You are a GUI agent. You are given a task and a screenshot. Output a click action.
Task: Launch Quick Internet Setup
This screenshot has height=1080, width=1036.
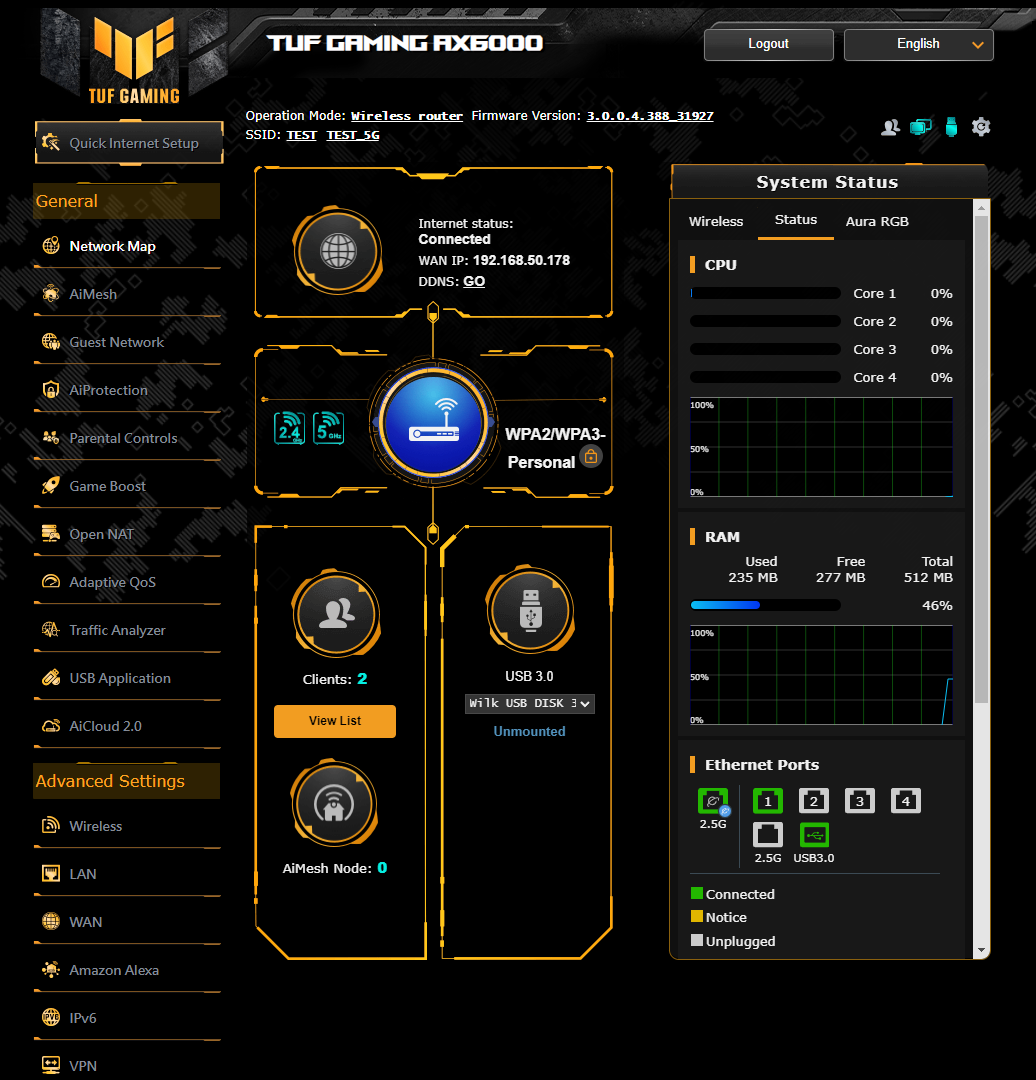pyautogui.click(x=130, y=143)
